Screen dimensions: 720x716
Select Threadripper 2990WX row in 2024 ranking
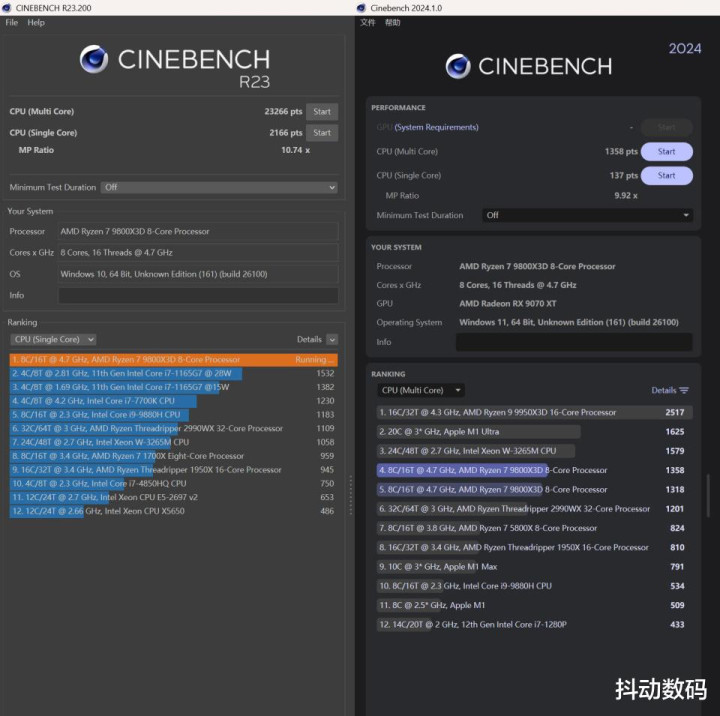click(x=534, y=509)
